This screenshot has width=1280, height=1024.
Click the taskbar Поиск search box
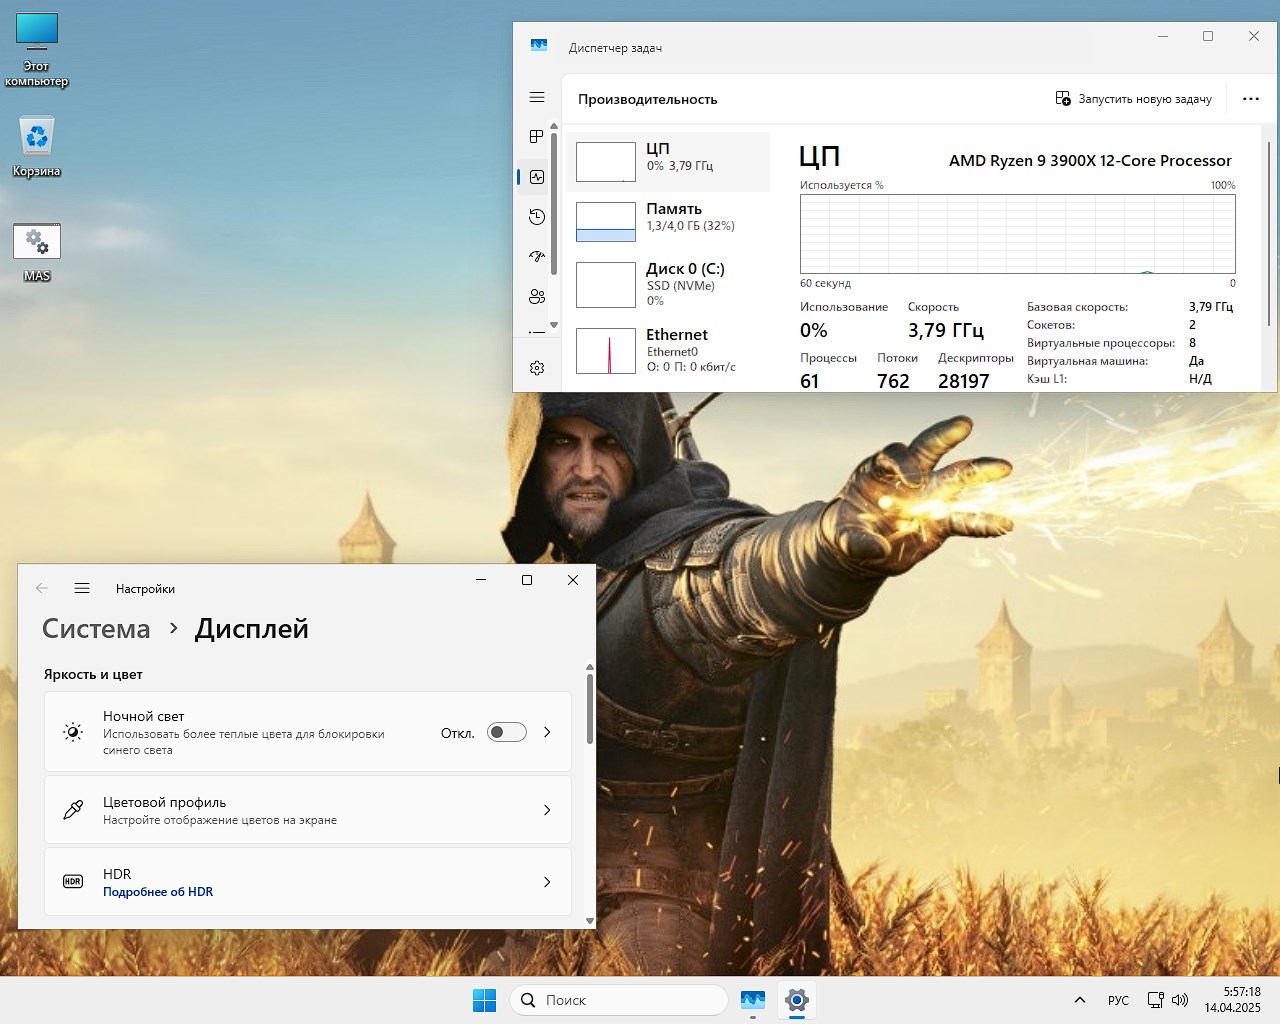(619, 1000)
